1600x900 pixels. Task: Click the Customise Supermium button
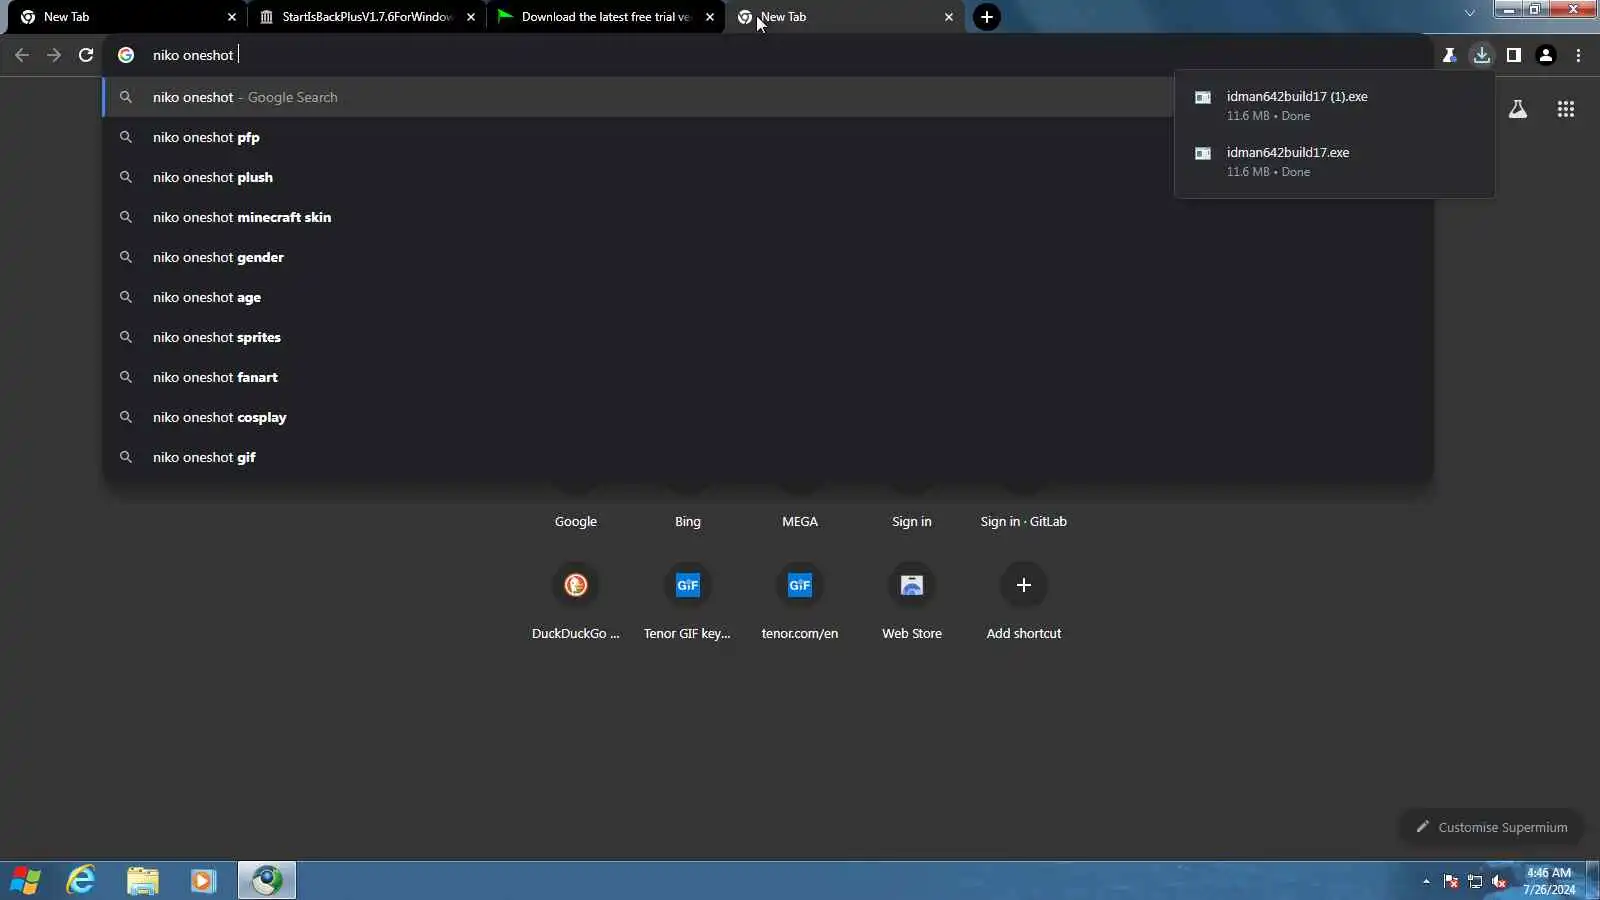[x=1491, y=827]
